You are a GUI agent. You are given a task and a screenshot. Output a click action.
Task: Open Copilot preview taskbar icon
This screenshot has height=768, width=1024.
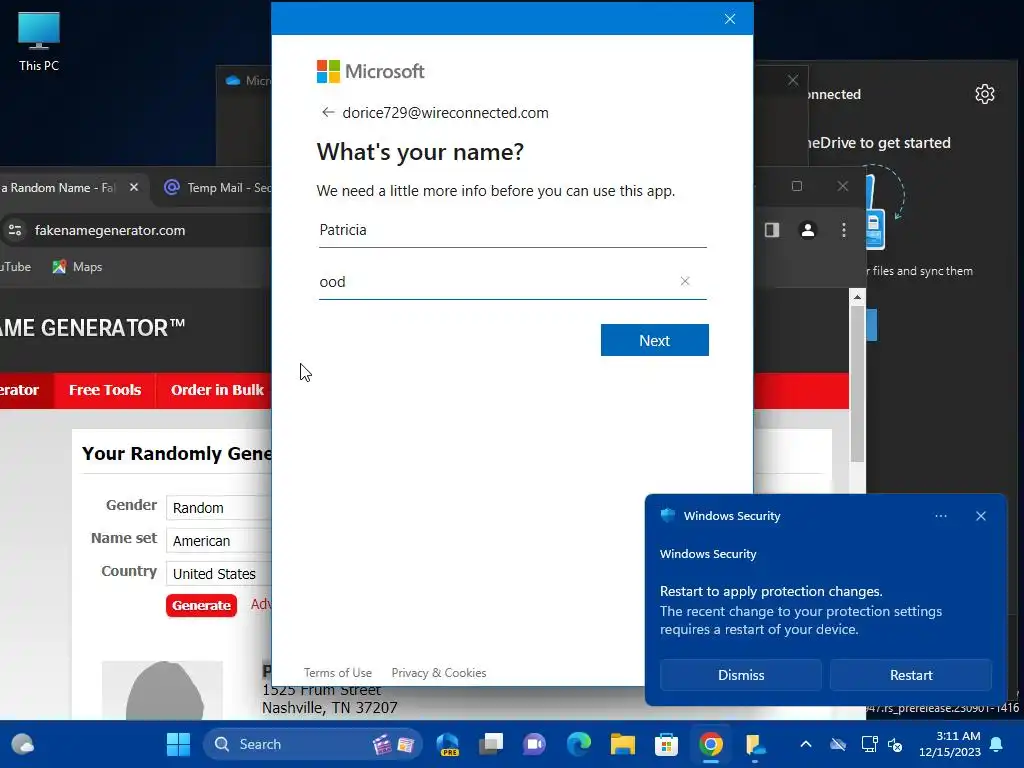click(x=448, y=744)
